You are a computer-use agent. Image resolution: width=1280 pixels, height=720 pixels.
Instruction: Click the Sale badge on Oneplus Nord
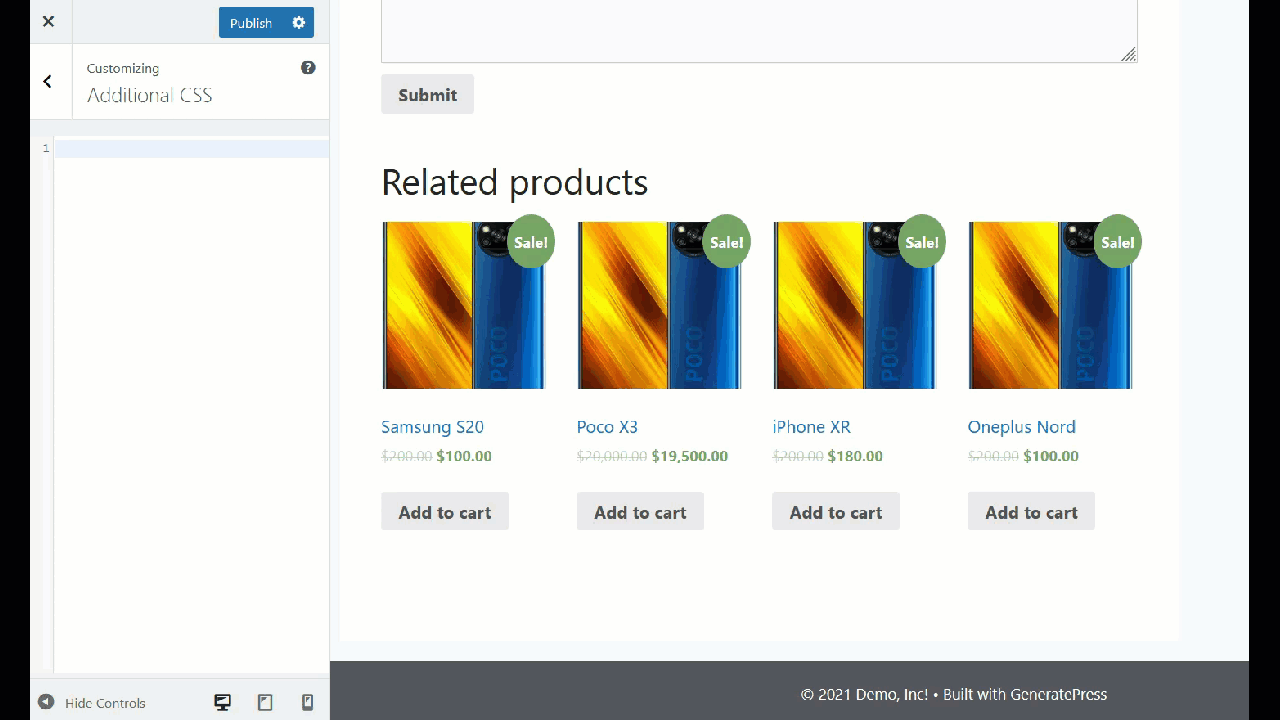(1117, 242)
